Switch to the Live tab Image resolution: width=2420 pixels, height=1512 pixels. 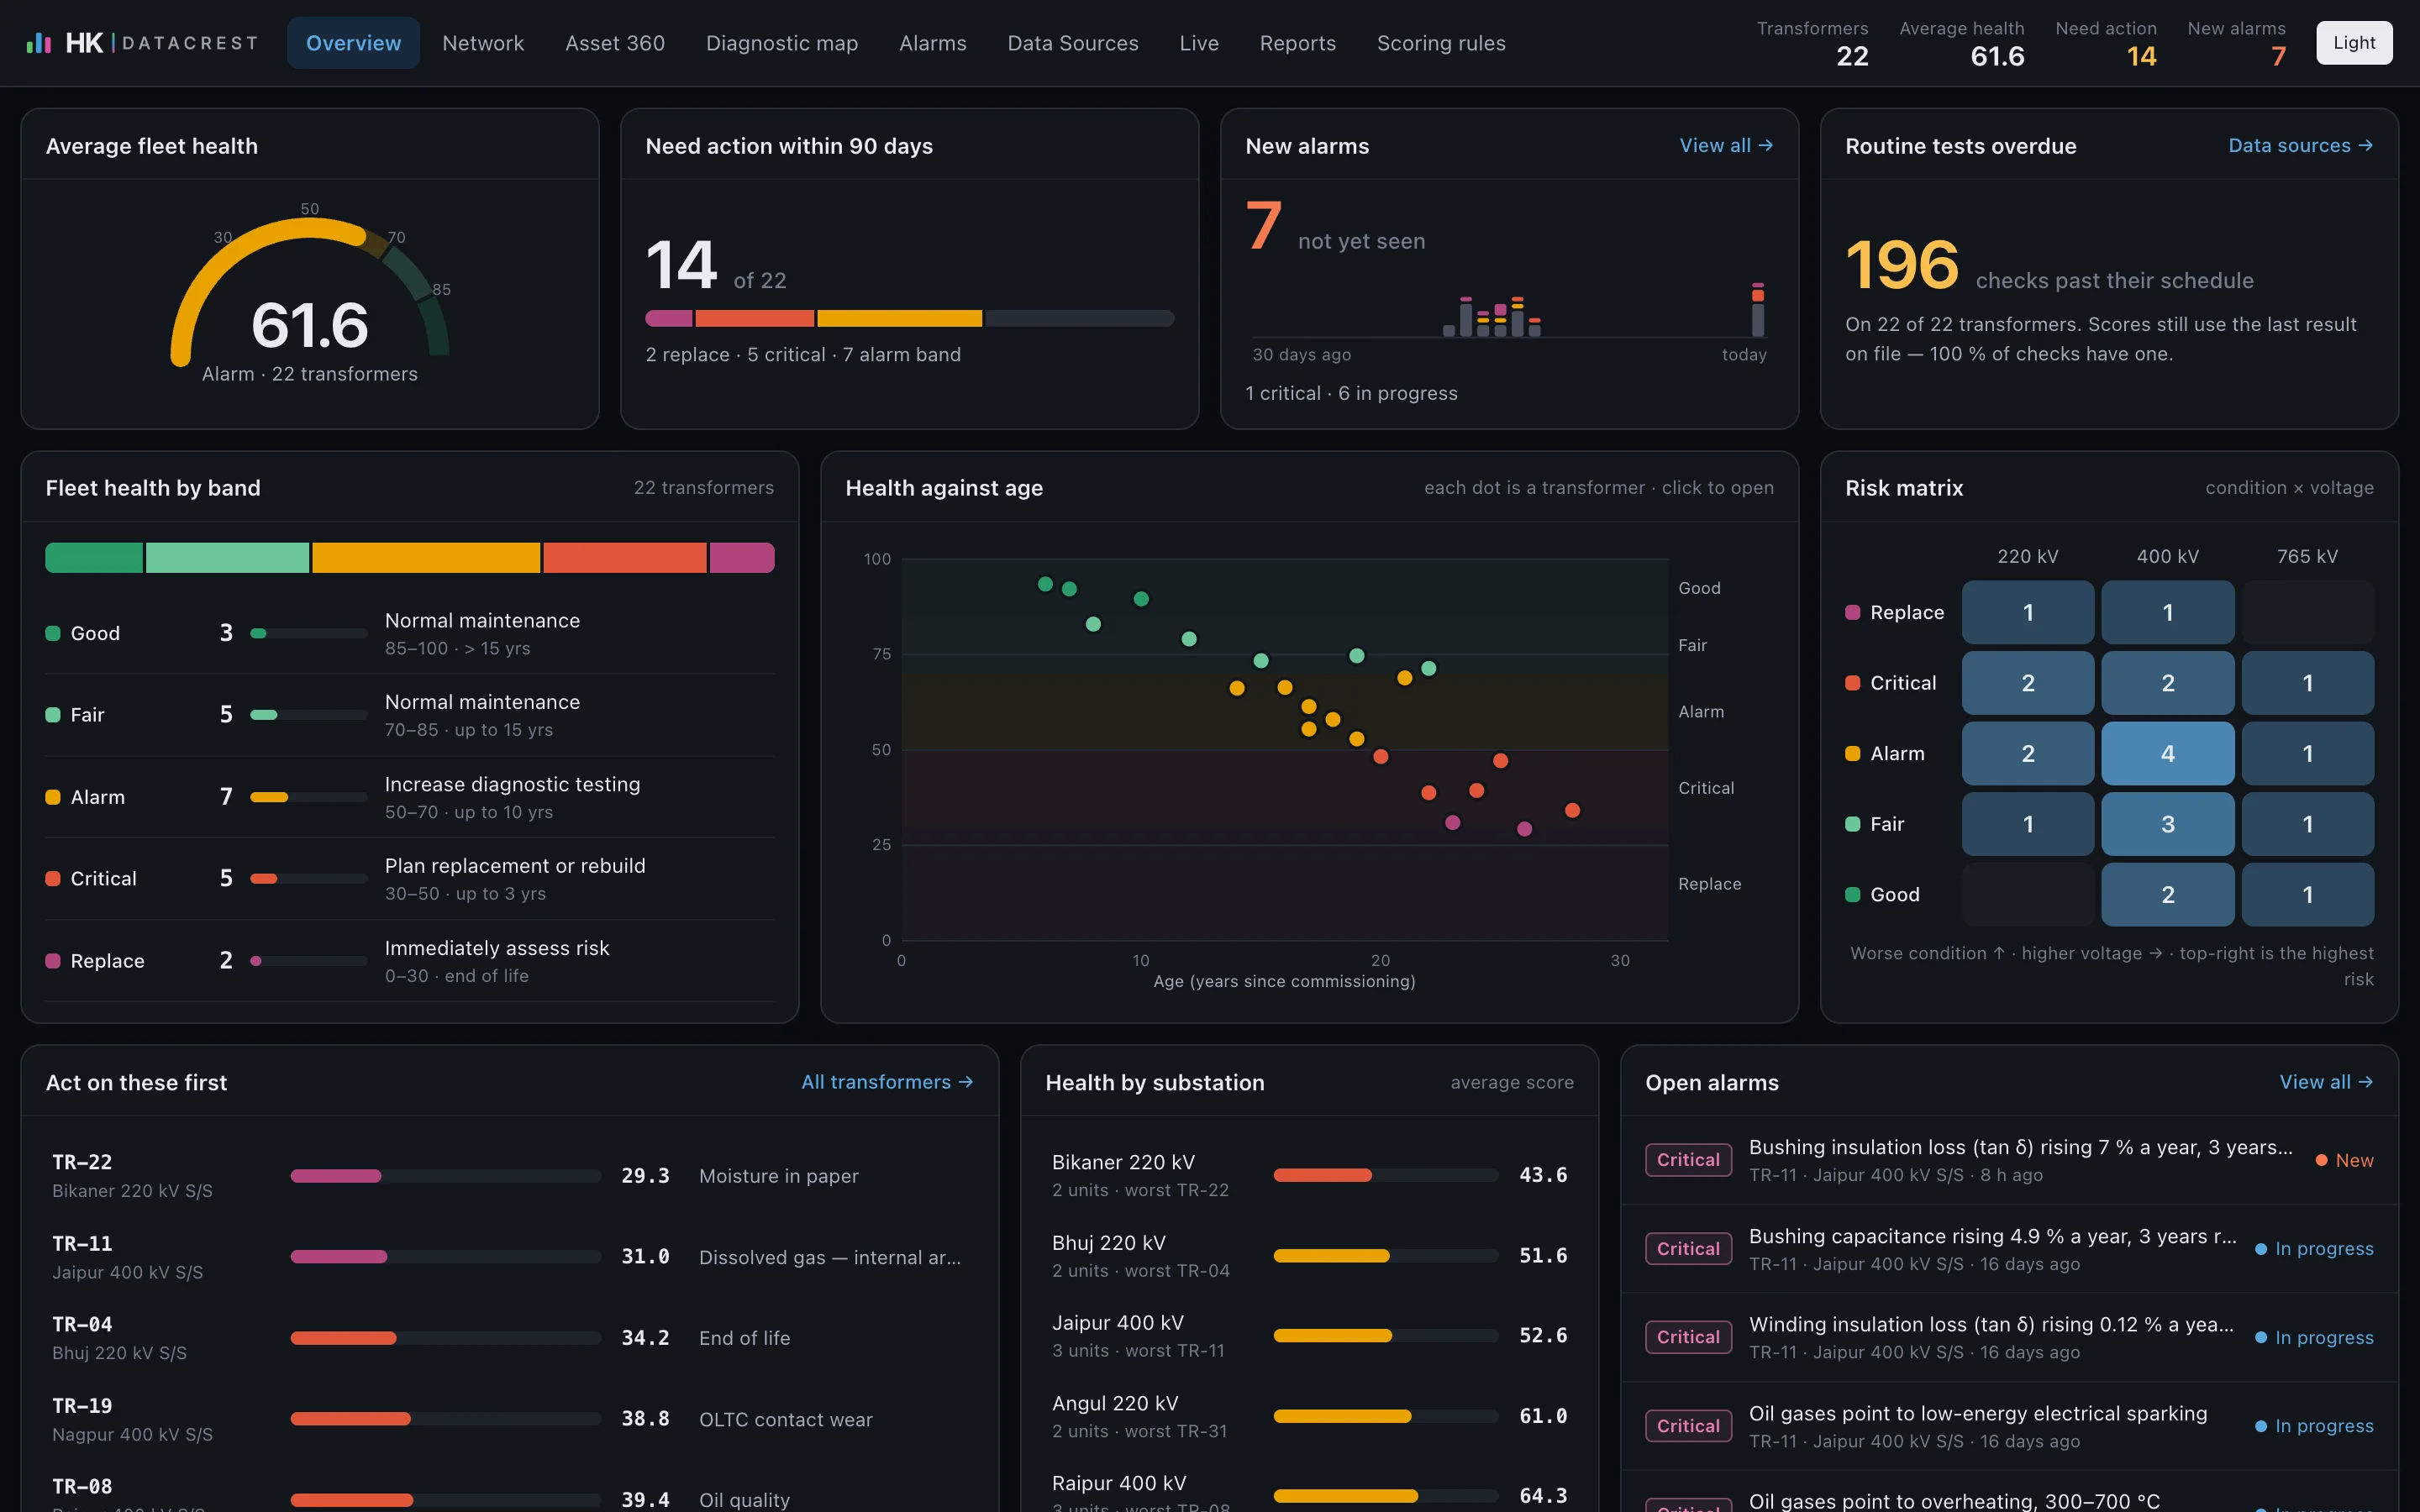[1199, 43]
